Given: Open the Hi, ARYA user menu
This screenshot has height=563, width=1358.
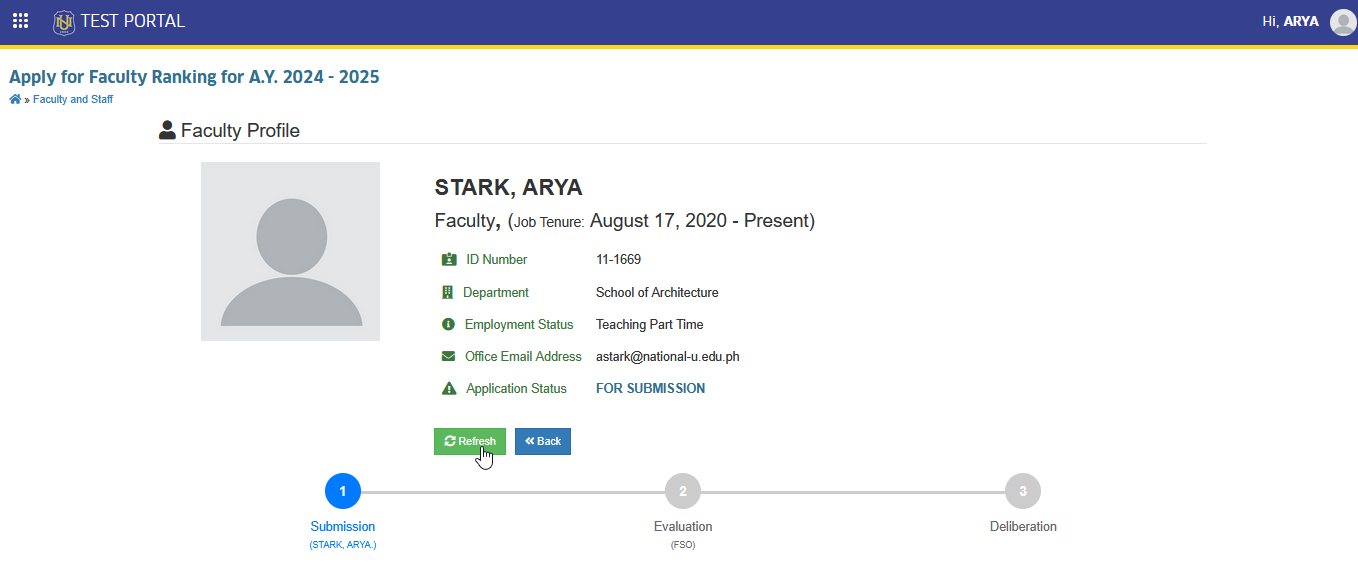Looking at the screenshot, I should coord(1291,21).
